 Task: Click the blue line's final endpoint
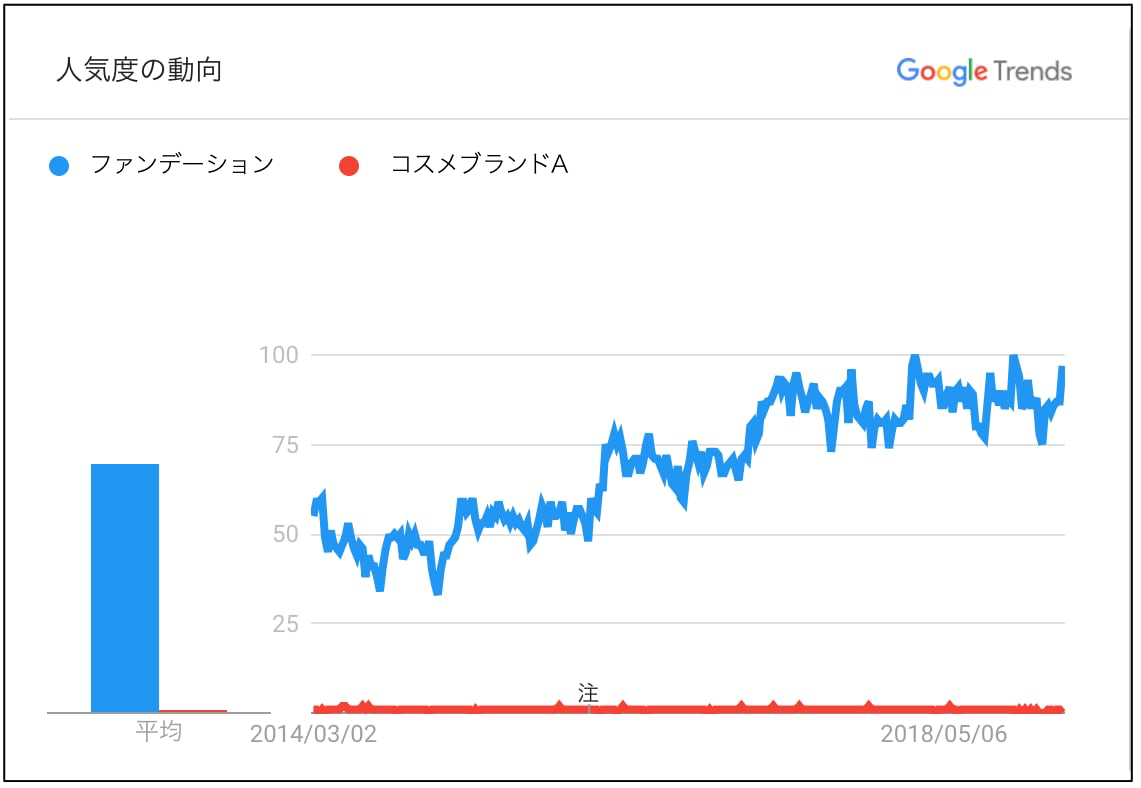tap(1062, 368)
